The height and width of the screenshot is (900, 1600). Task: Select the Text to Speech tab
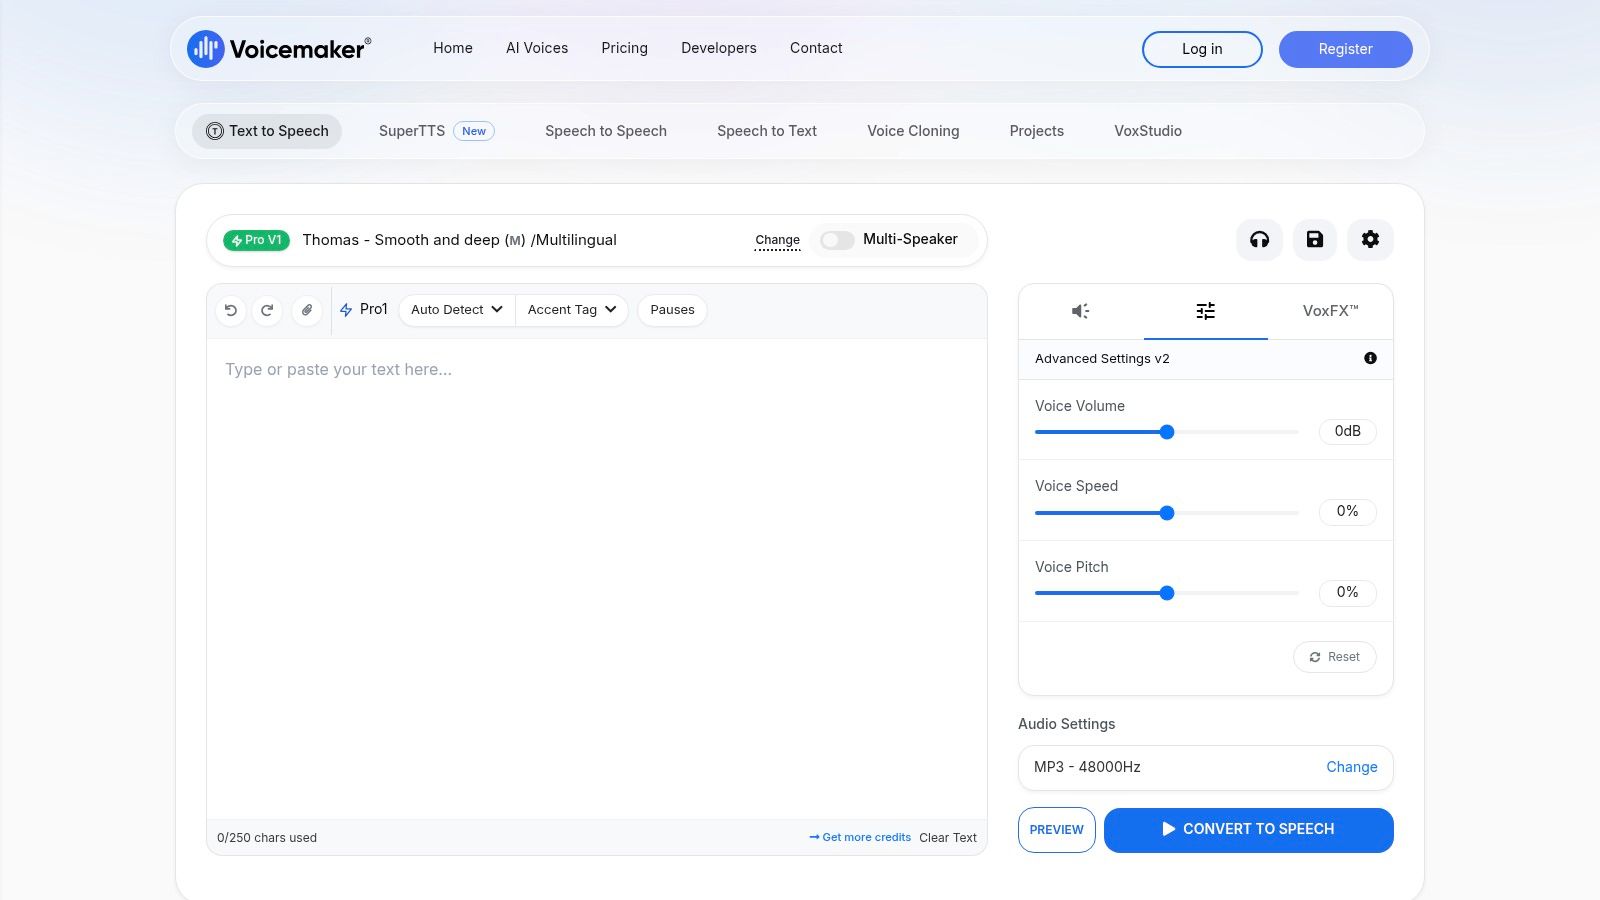coord(267,131)
